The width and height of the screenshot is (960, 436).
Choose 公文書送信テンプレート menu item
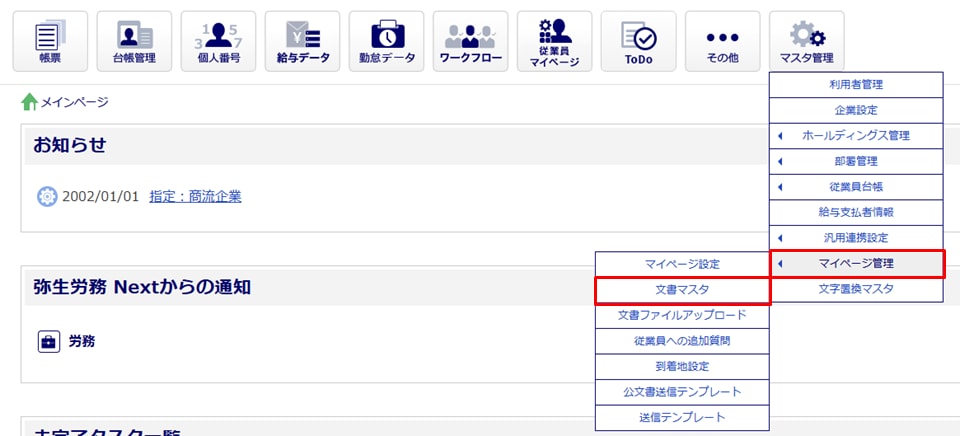click(x=682, y=392)
